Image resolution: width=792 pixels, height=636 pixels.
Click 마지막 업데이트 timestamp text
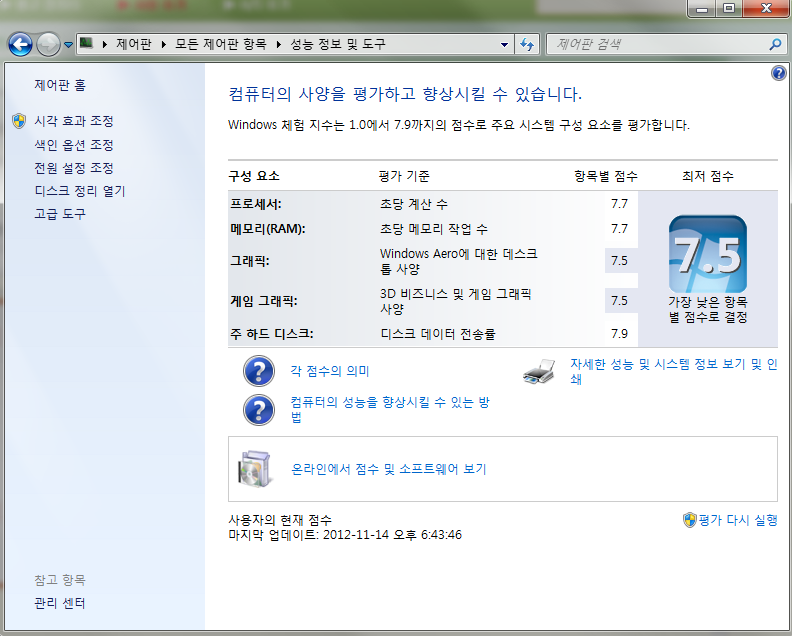pyautogui.click(x=345, y=534)
